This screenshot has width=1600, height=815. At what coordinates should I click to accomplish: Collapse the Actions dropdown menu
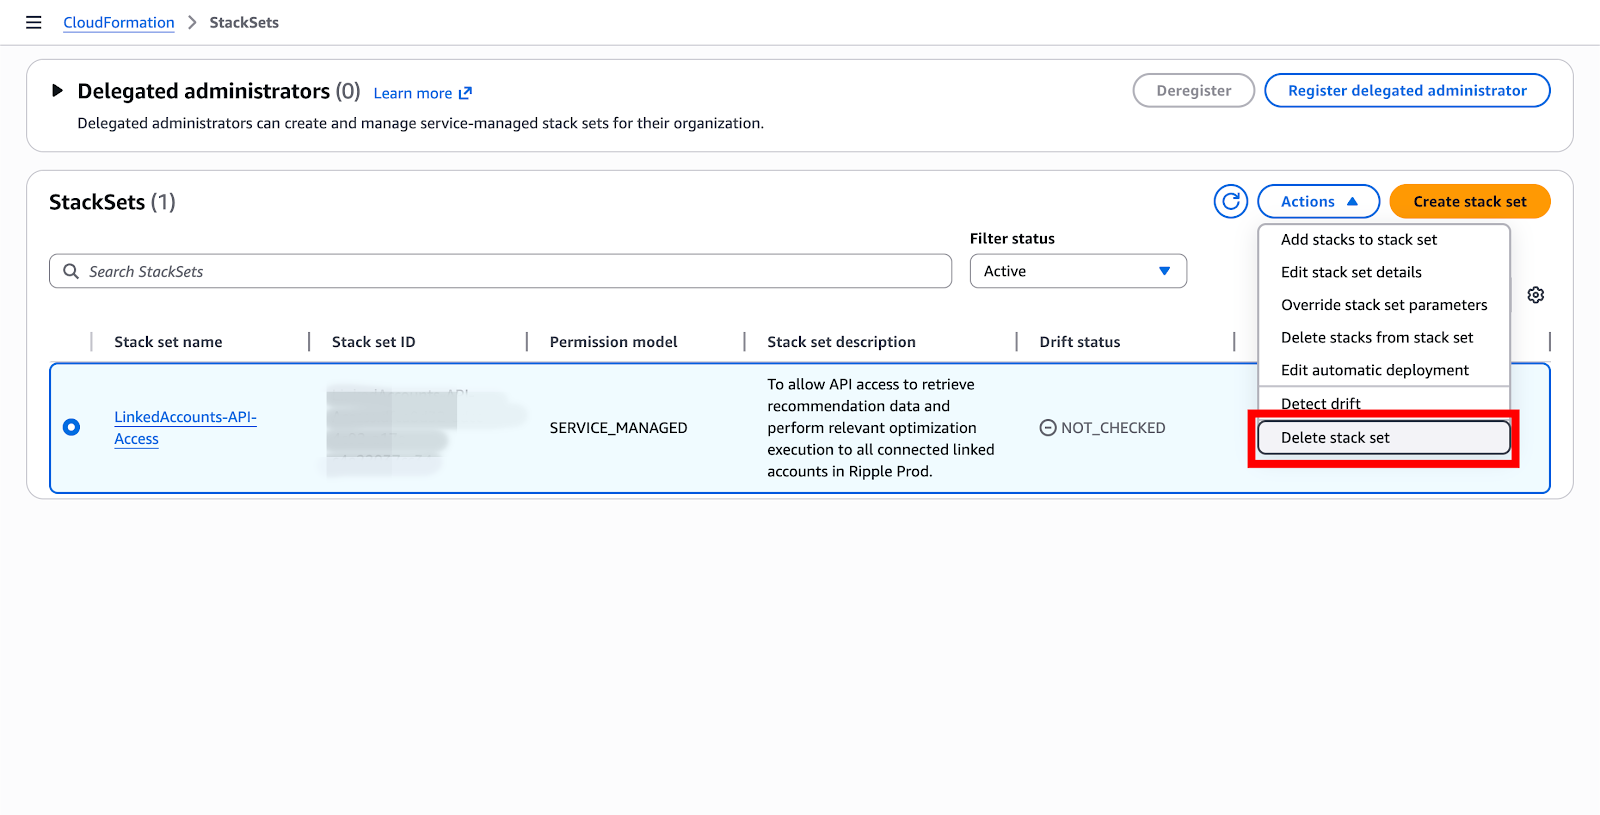coord(1318,201)
